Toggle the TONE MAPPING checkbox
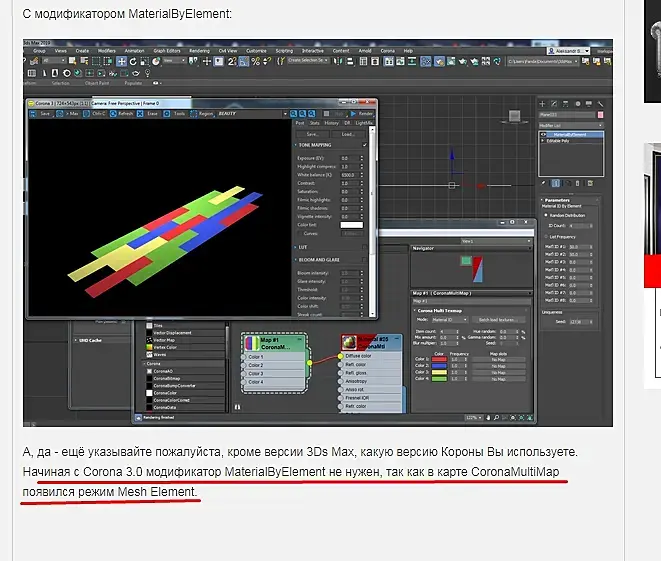Image resolution: width=661 pixels, height=561 pixels. 365,145
